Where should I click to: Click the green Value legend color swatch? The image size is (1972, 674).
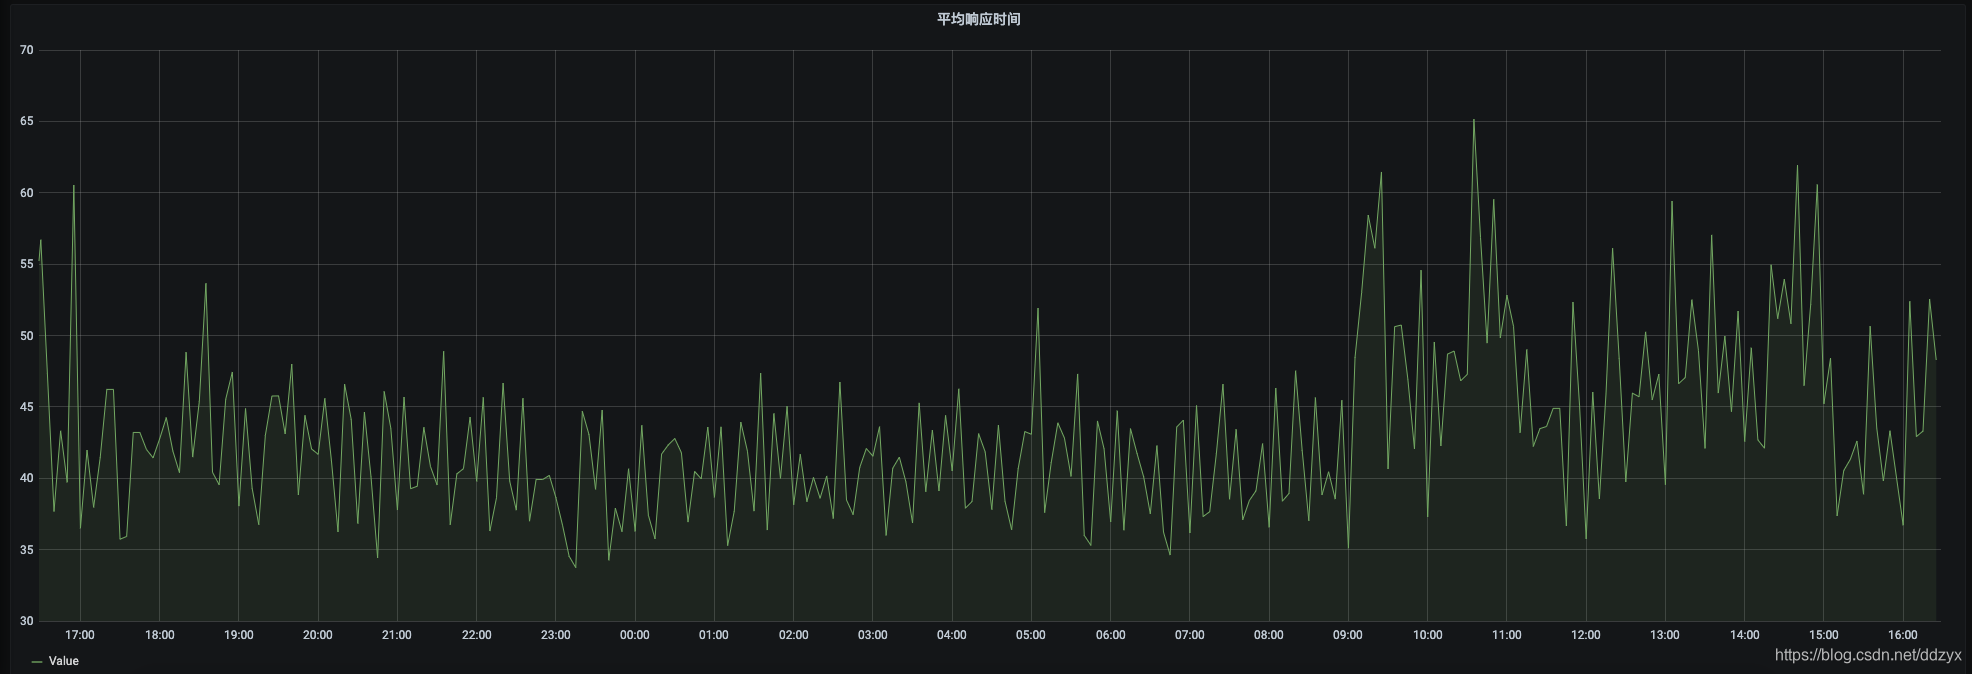[x=37, y=661]
